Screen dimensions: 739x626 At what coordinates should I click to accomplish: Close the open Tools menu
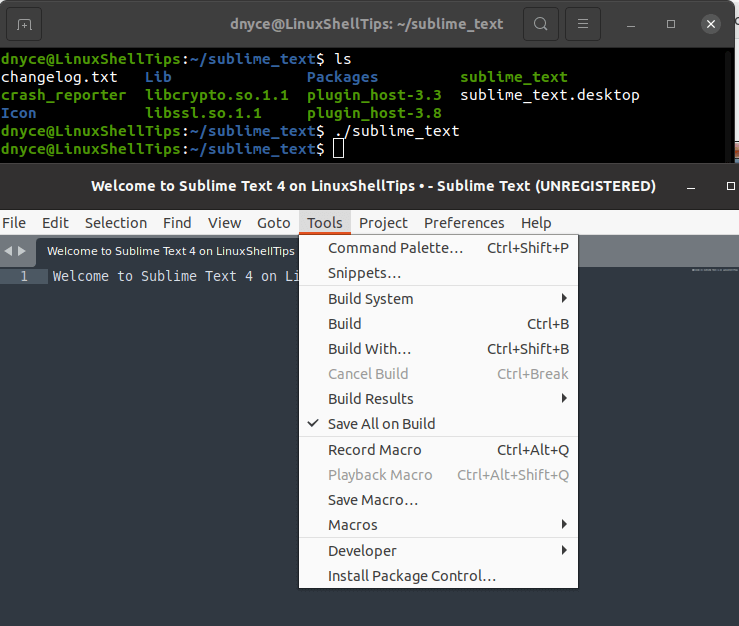(325, 222)
